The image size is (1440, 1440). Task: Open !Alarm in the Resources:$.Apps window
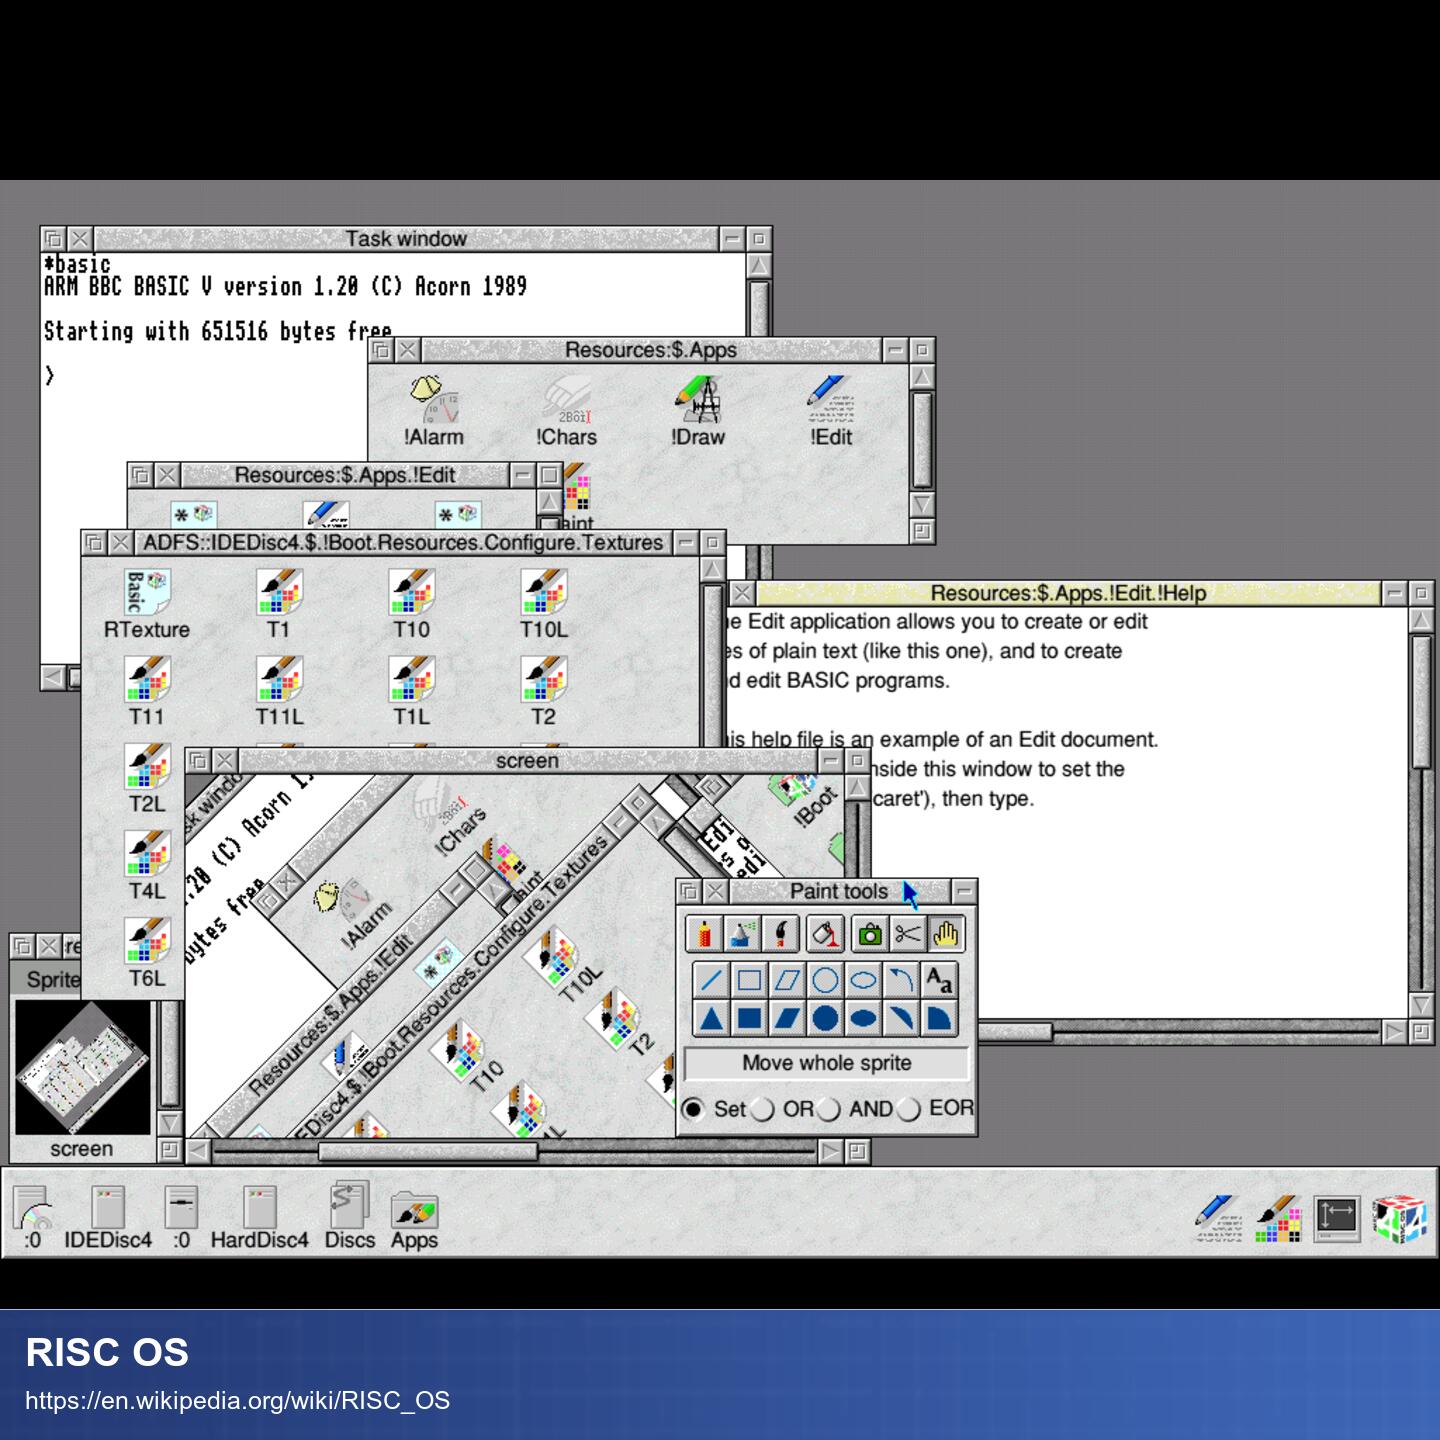coord(434,412)
